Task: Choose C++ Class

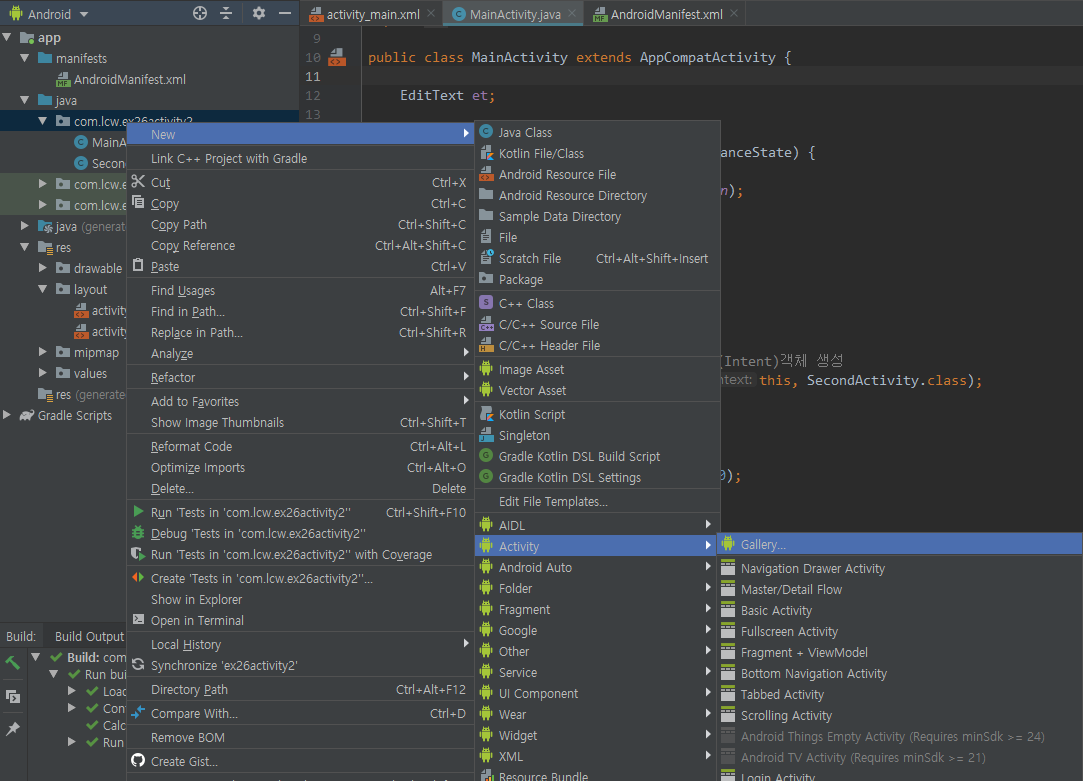Action: [597, 303]
